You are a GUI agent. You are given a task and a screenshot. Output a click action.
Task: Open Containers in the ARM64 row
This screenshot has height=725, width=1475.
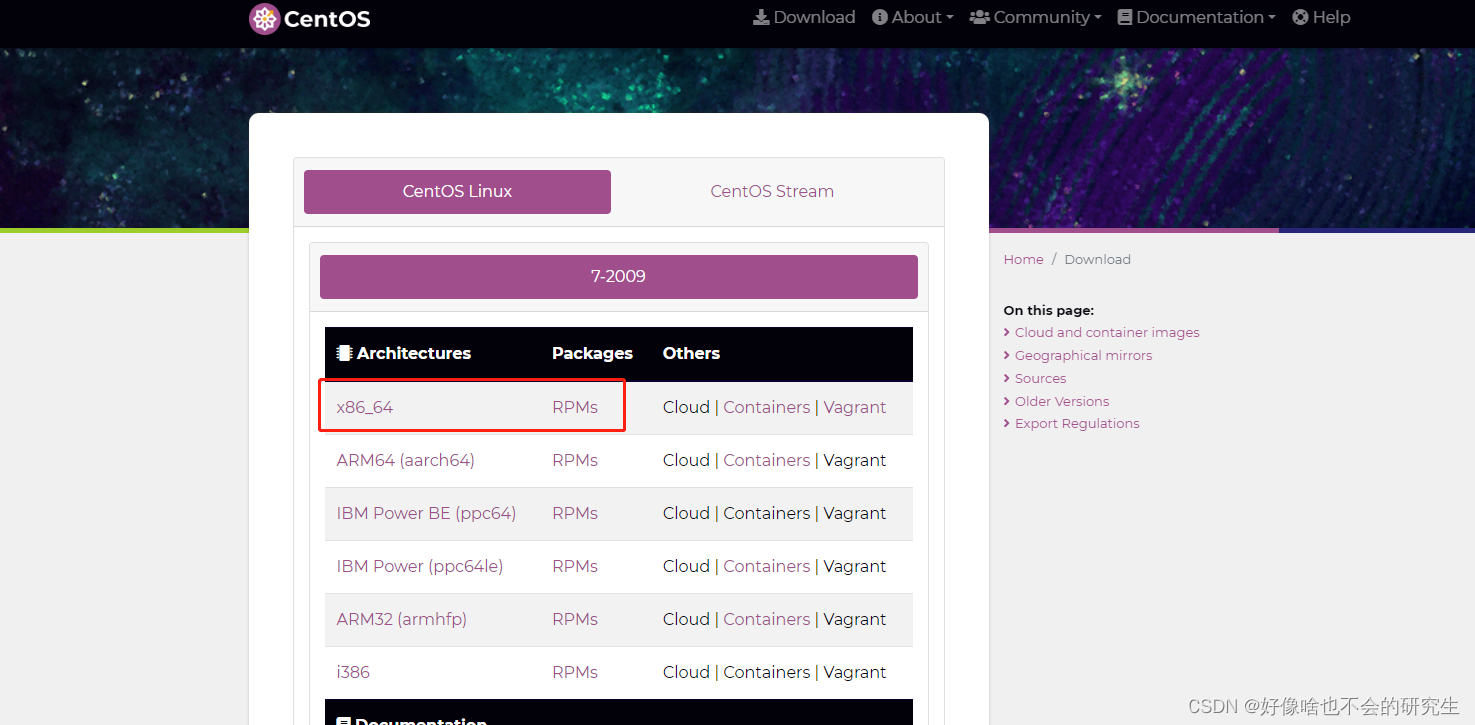(767, 460)
